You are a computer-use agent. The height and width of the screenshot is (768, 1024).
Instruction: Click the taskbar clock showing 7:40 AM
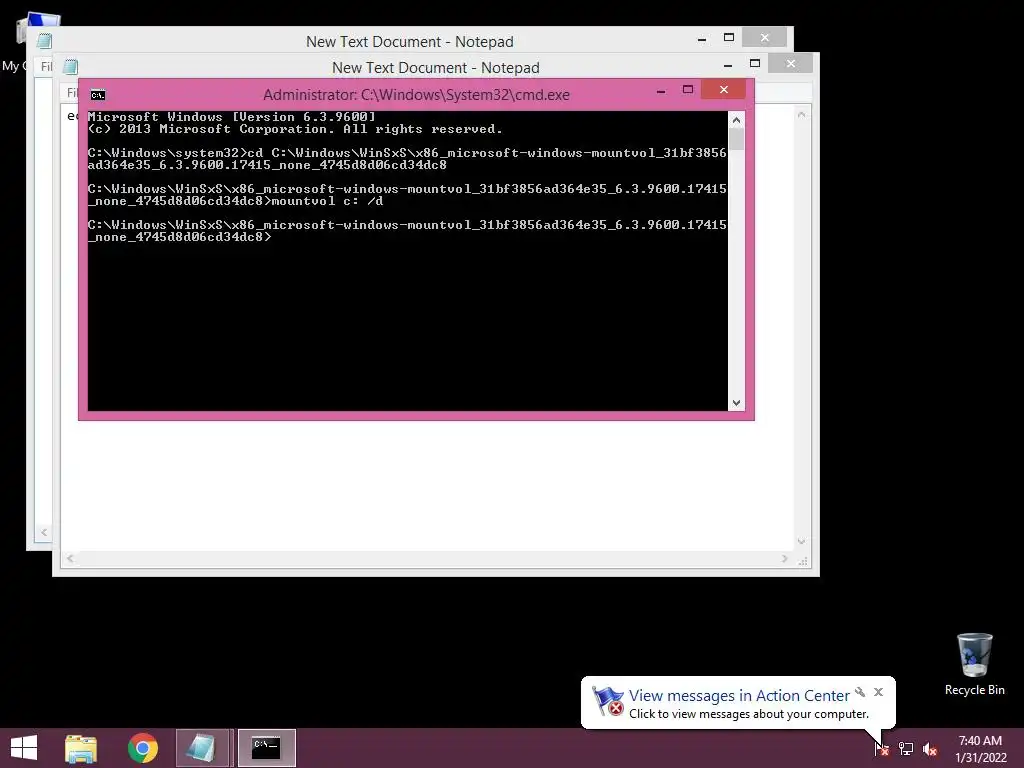click(980, 748)
